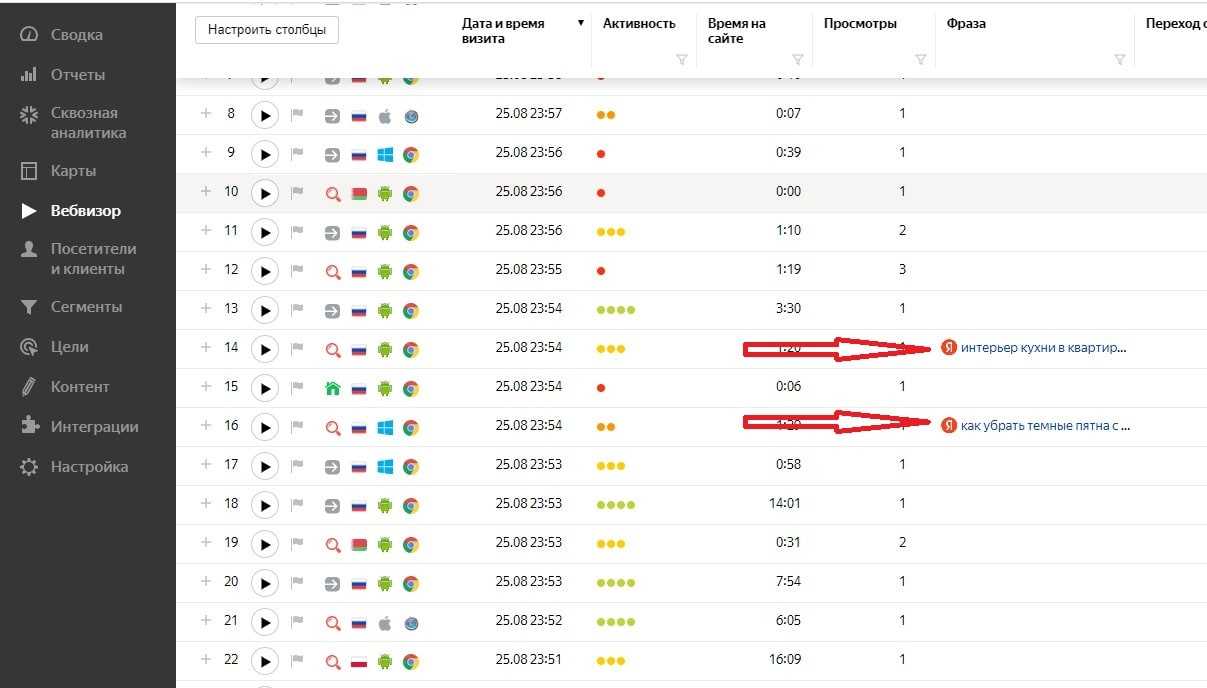The height and width of the screenshot is (688, 1207).
Task: Toggle the flag on visit 20
Action: 297,583
